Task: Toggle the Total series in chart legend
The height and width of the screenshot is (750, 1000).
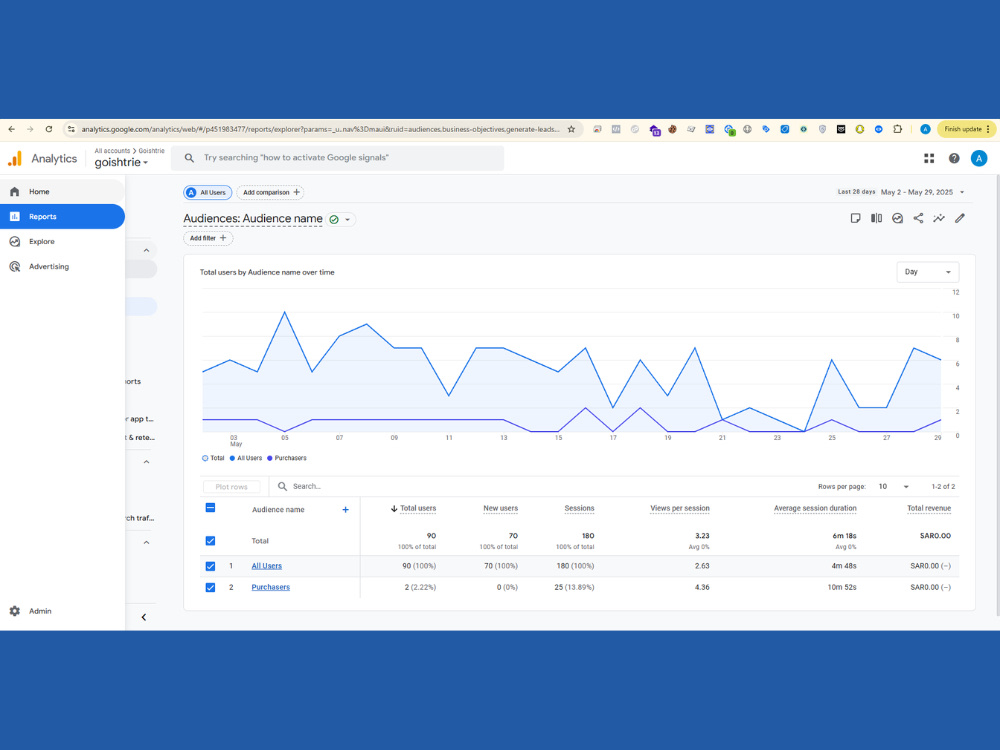Action: (x=213, y=458)
